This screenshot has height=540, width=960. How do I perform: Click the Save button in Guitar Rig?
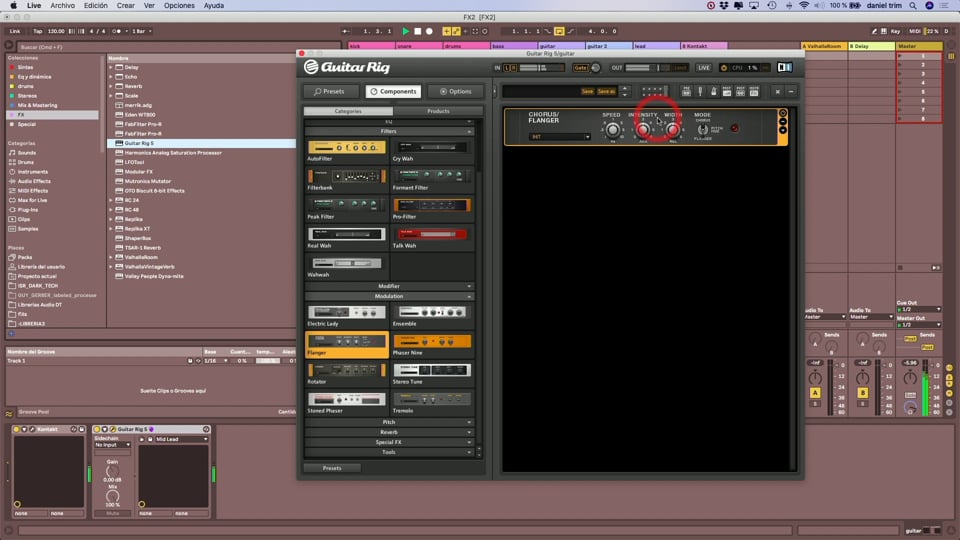587,91
